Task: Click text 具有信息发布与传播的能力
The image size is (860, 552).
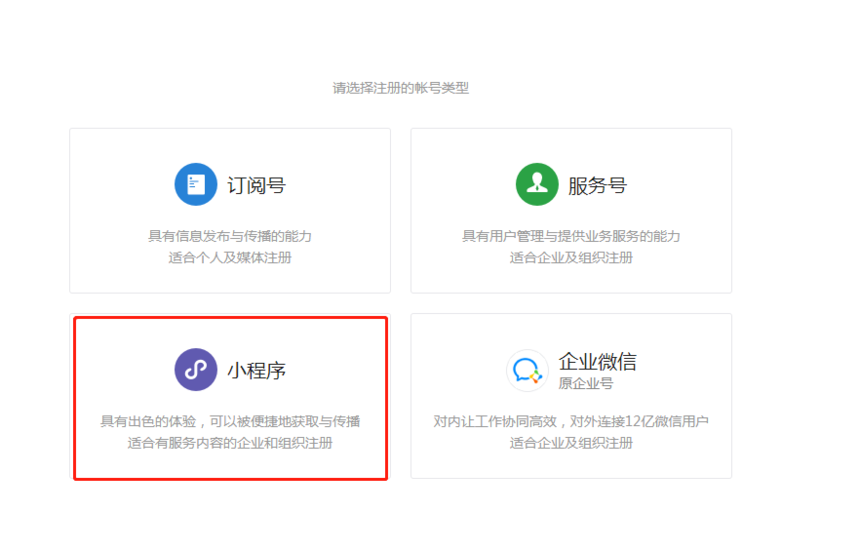Action: click(x=230, y=236)
